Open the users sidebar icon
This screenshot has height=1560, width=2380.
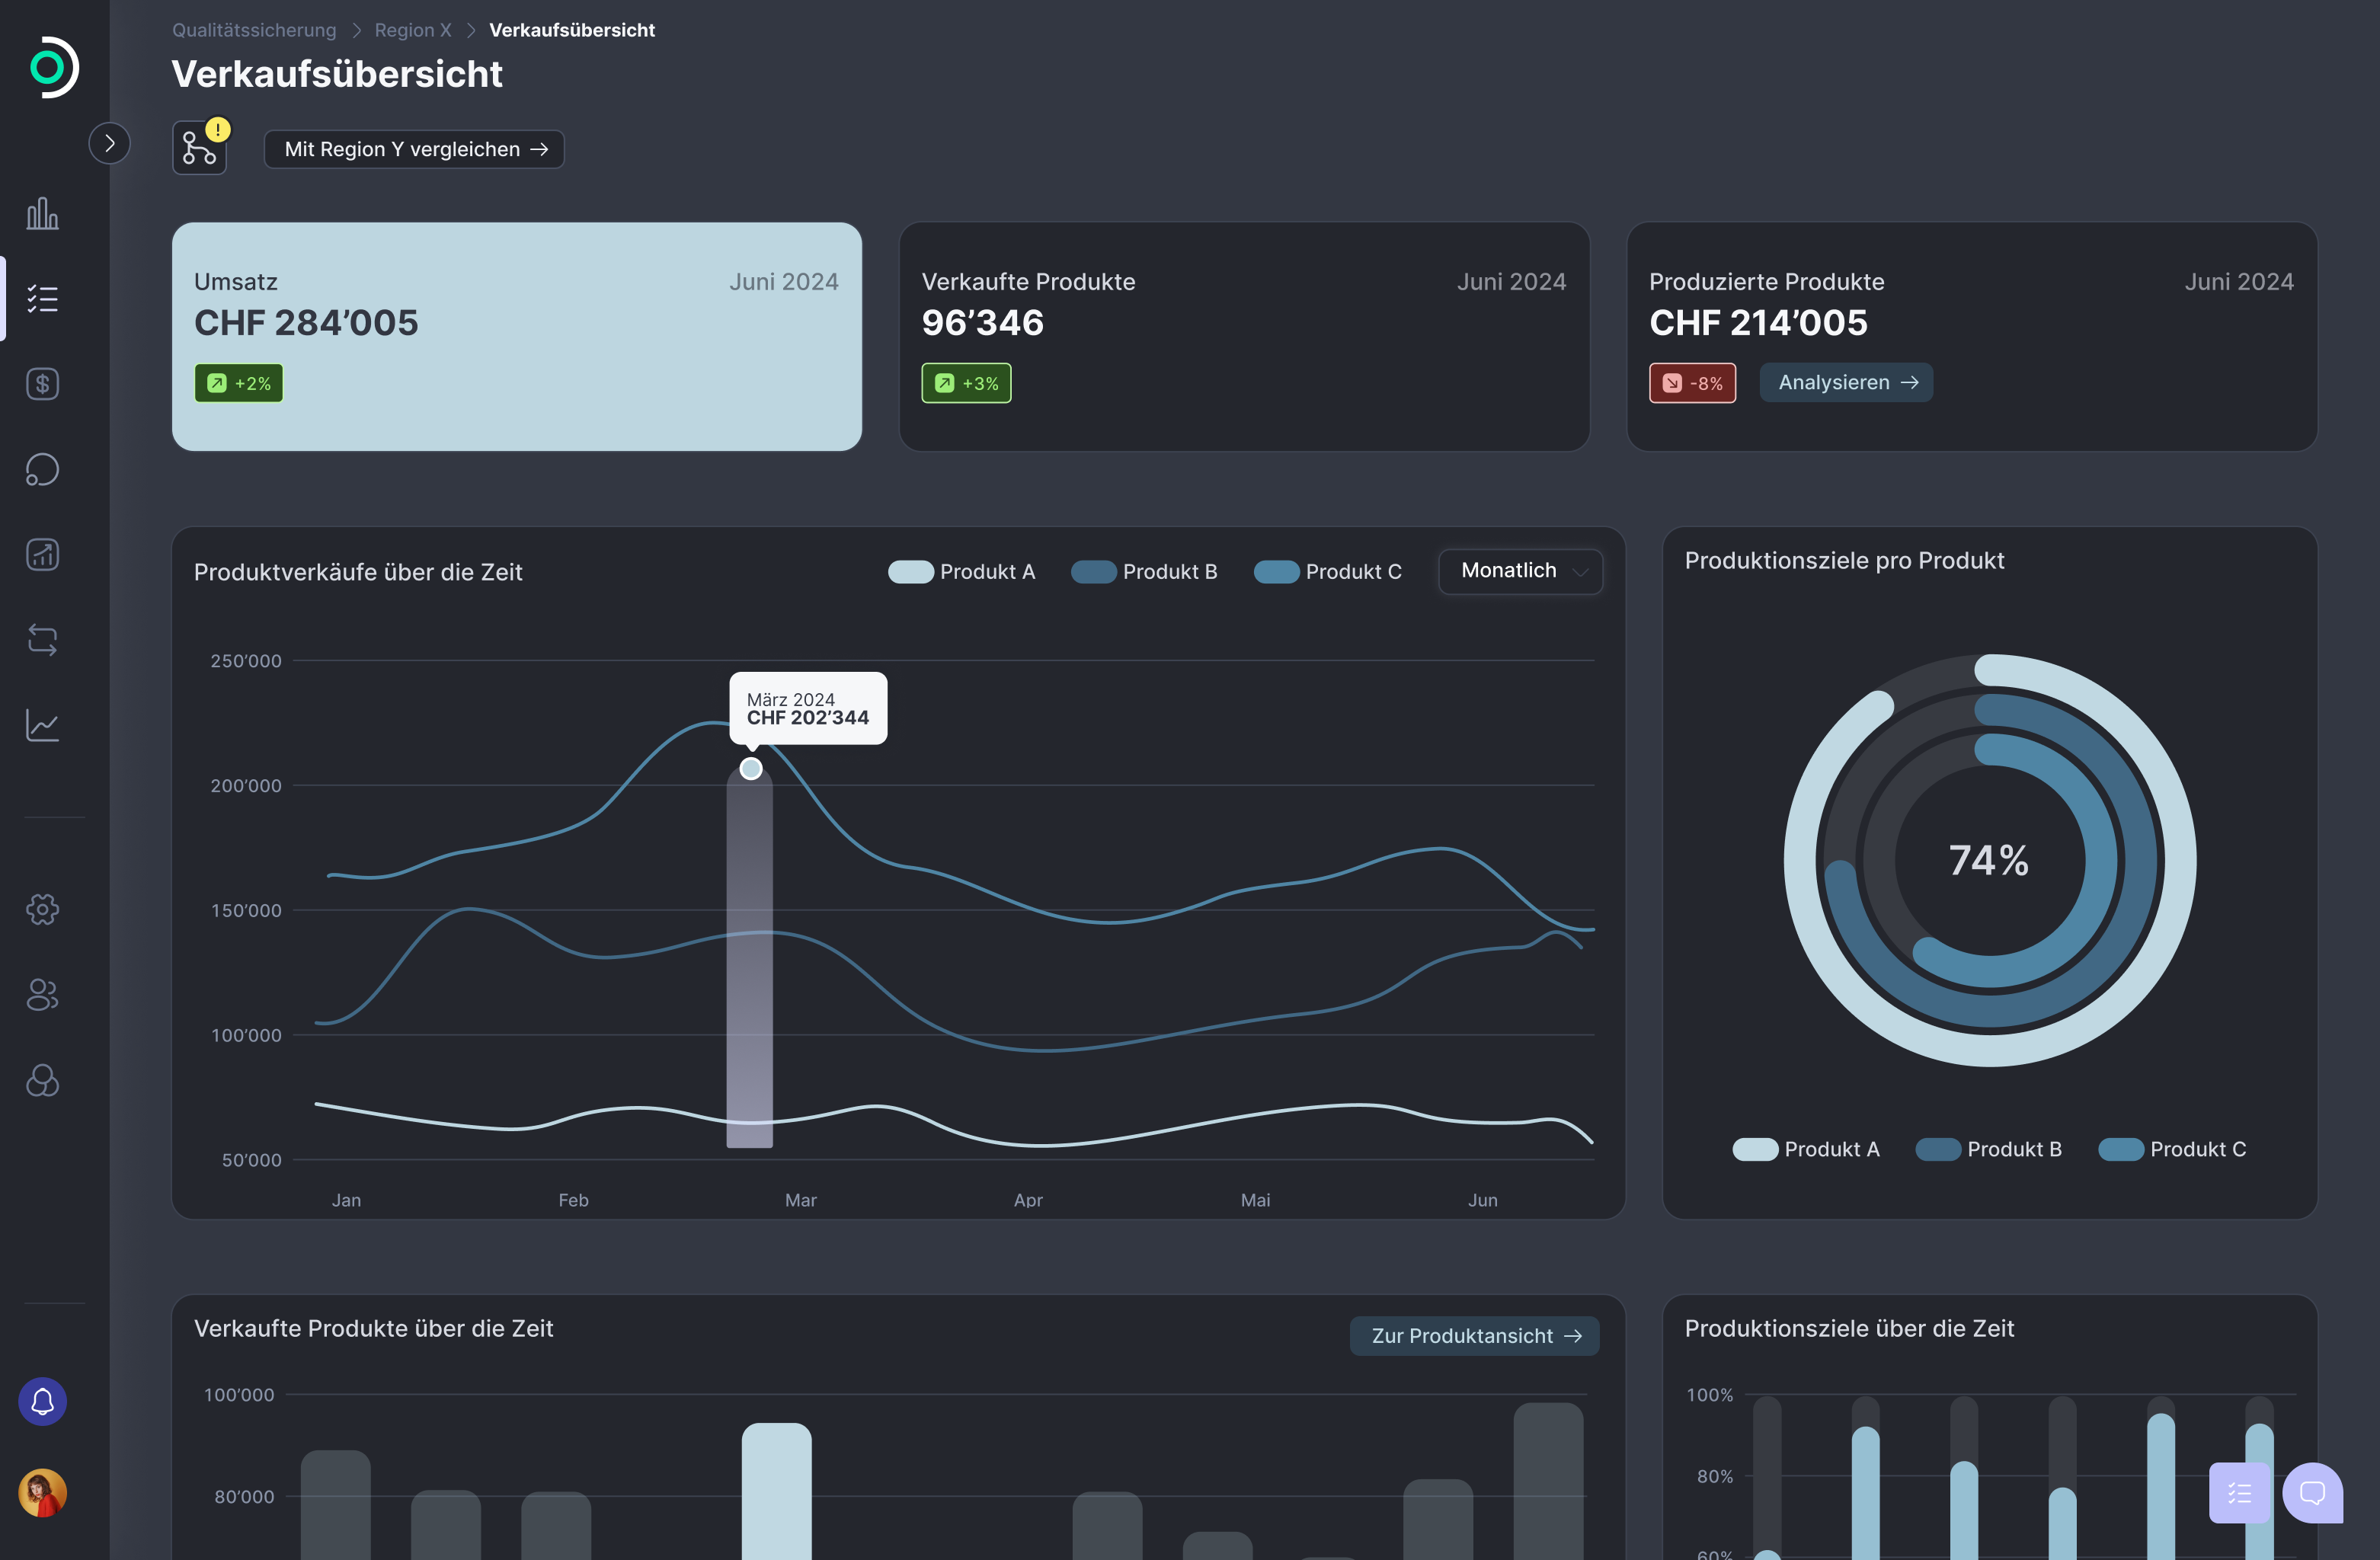(x=42, y=995)
